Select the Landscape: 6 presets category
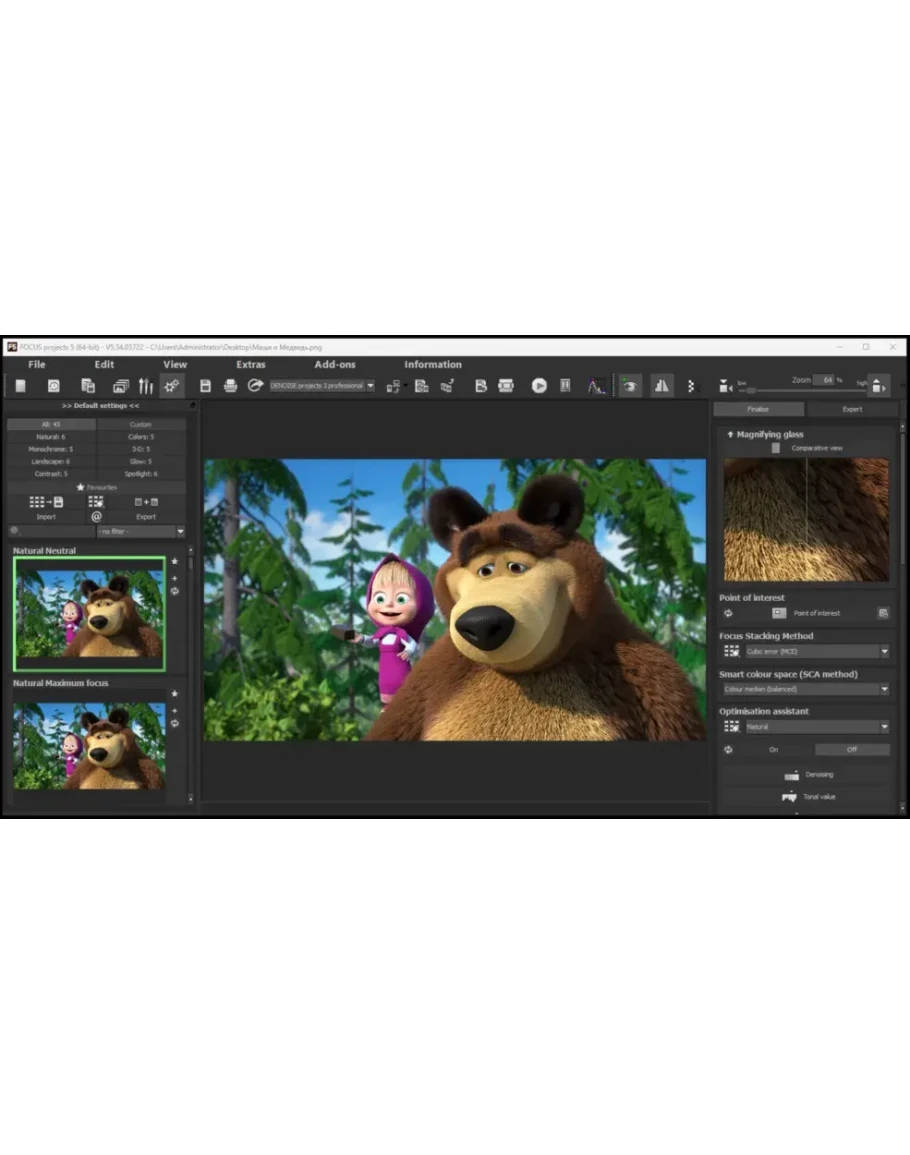The image size is (910, 1155). pyautogui.click(x=52, y=462)
